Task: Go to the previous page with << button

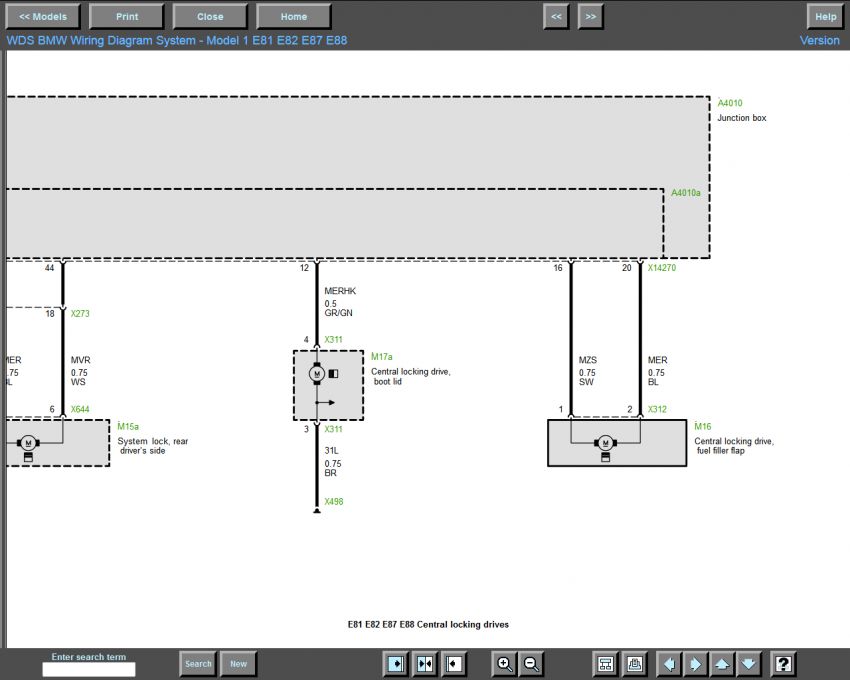Action: tap(556, 17)
